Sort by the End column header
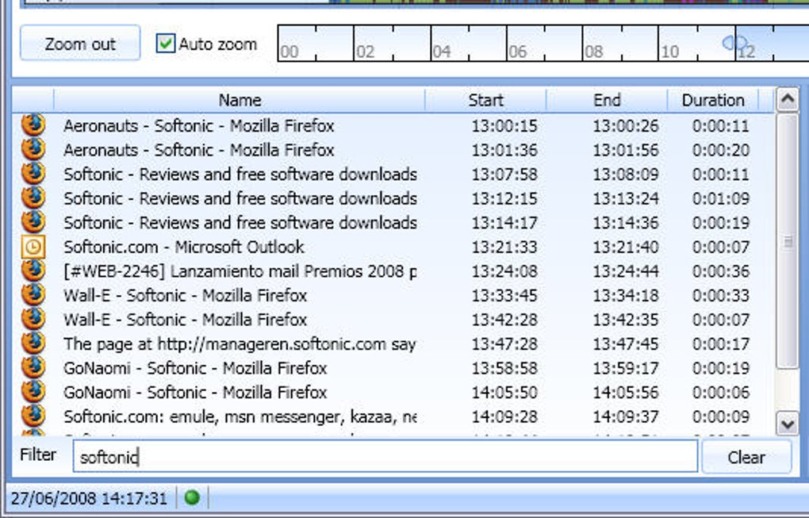The image size is (809, 518). tap(607, 100)
